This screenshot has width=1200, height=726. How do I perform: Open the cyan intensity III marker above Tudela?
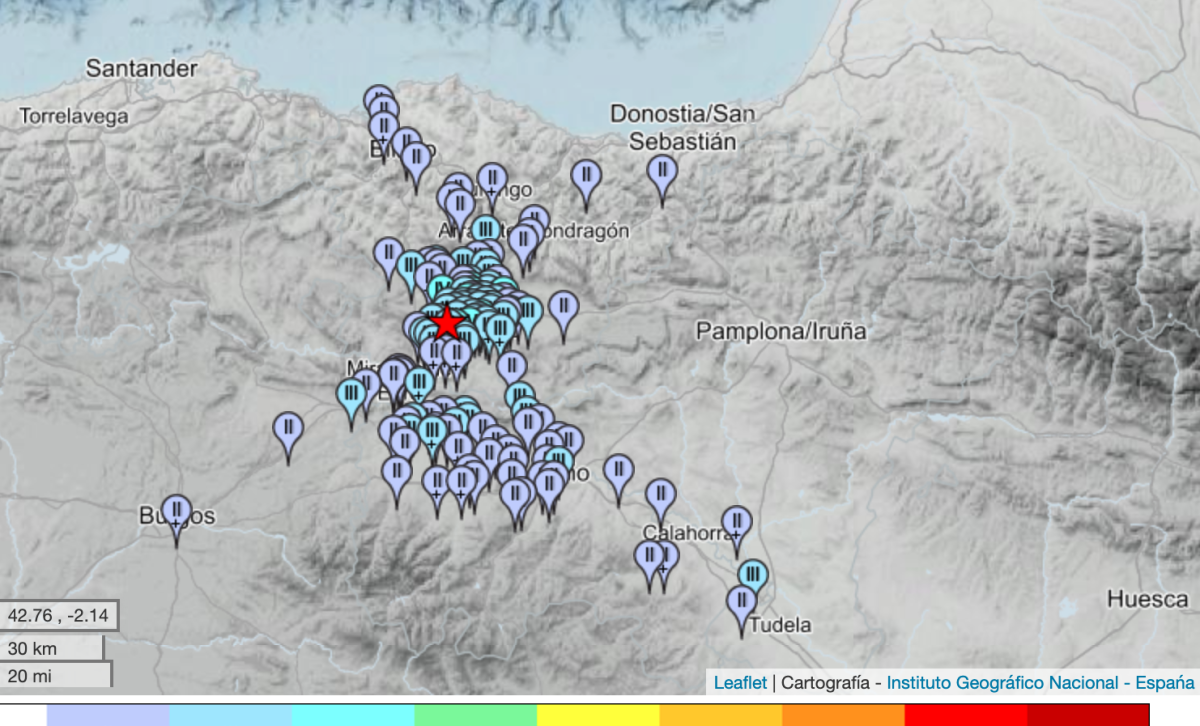(753, 576)
